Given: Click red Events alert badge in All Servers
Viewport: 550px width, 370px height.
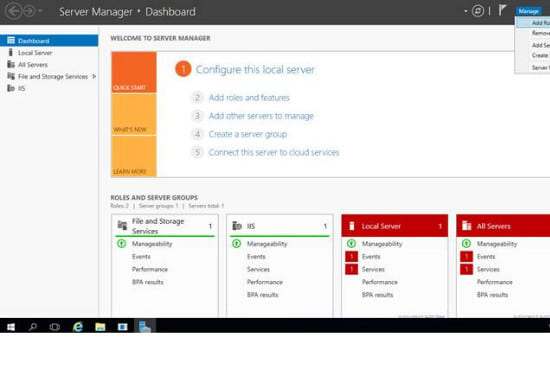Looking at the screenshot, I should [x=466, y=256].
